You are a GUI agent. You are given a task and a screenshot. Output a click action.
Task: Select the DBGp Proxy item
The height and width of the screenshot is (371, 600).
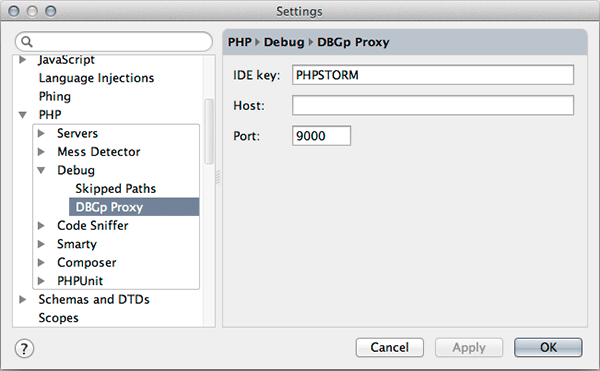tap(134, 207)
